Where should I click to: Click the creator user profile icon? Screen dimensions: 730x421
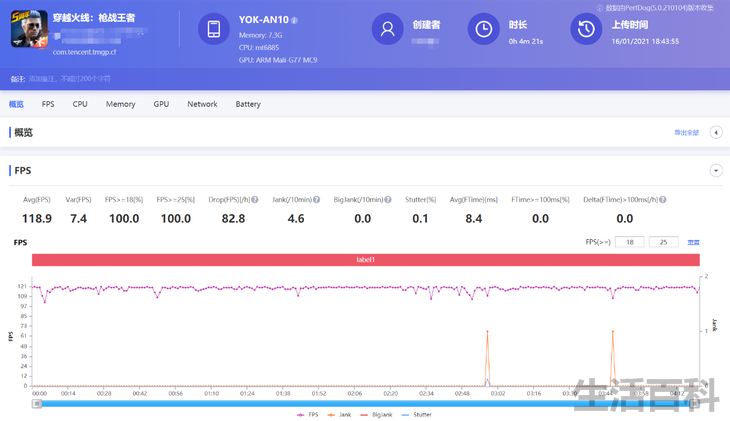click(387, 29)
